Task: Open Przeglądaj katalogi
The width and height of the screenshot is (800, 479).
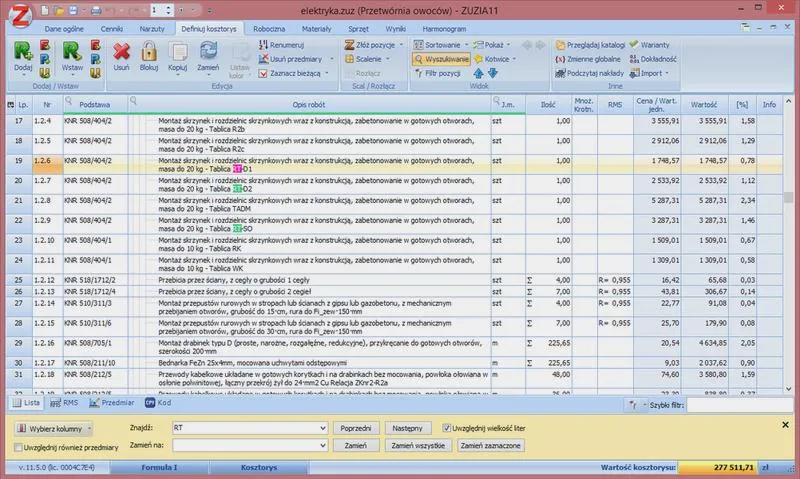Action: pyautogui.click(x=590, y=45)
